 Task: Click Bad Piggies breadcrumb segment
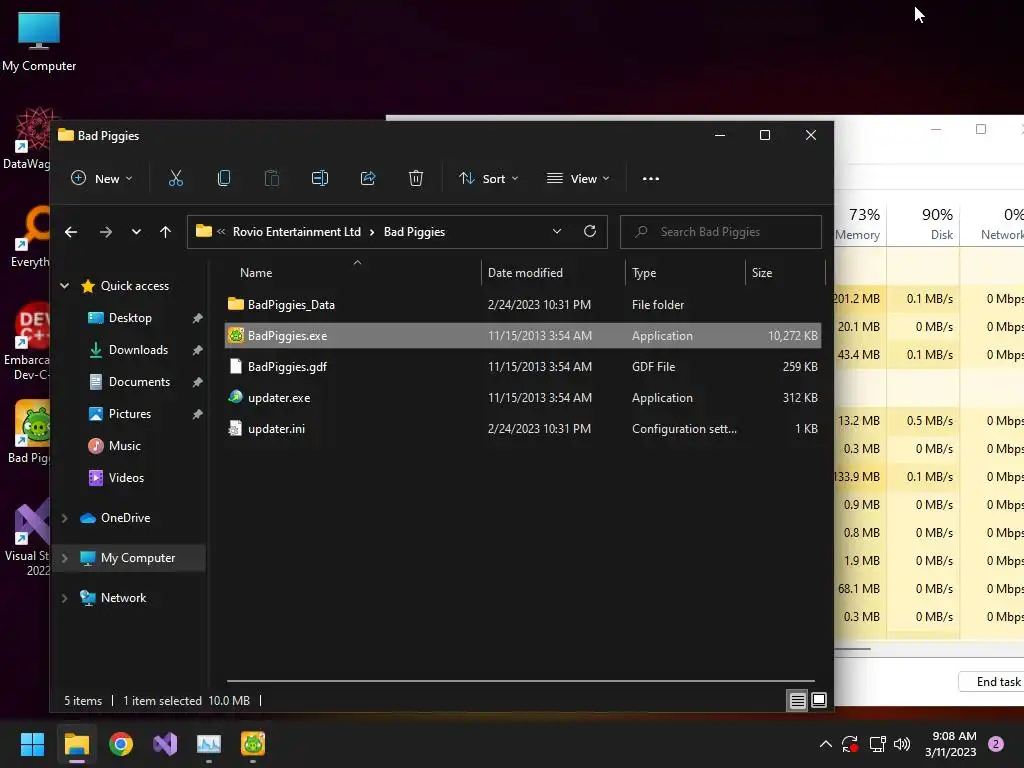point(414,232)
